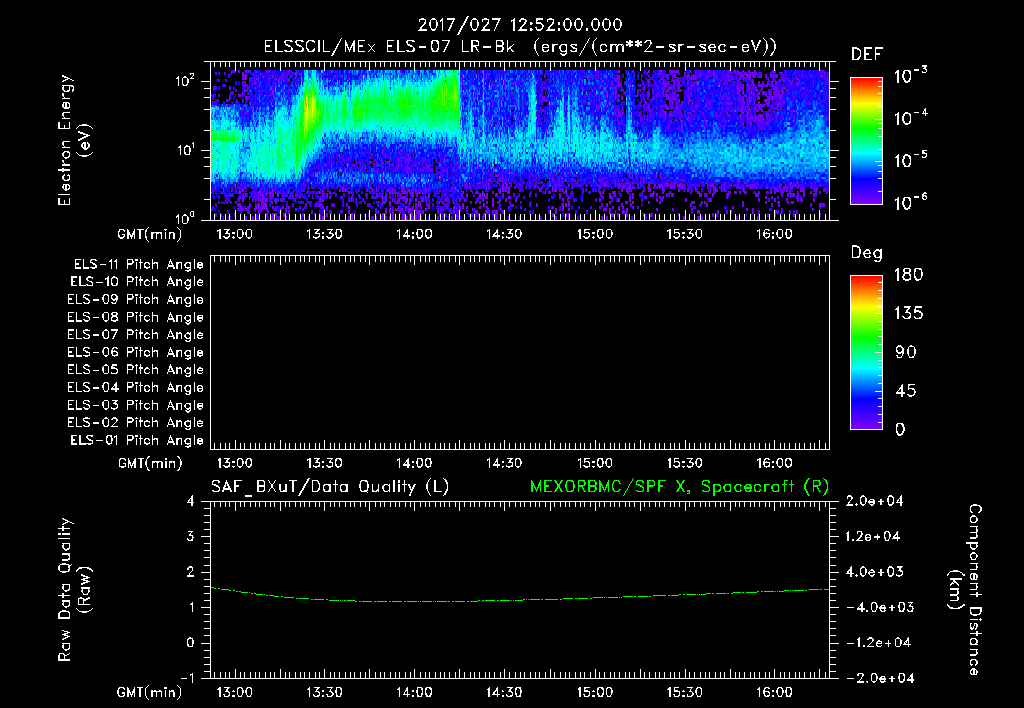Click the plot title date 2017/027 12:52:00.000
This screenshot has height=708, width=1024.
pyautogui.click(x=520, y=25)
